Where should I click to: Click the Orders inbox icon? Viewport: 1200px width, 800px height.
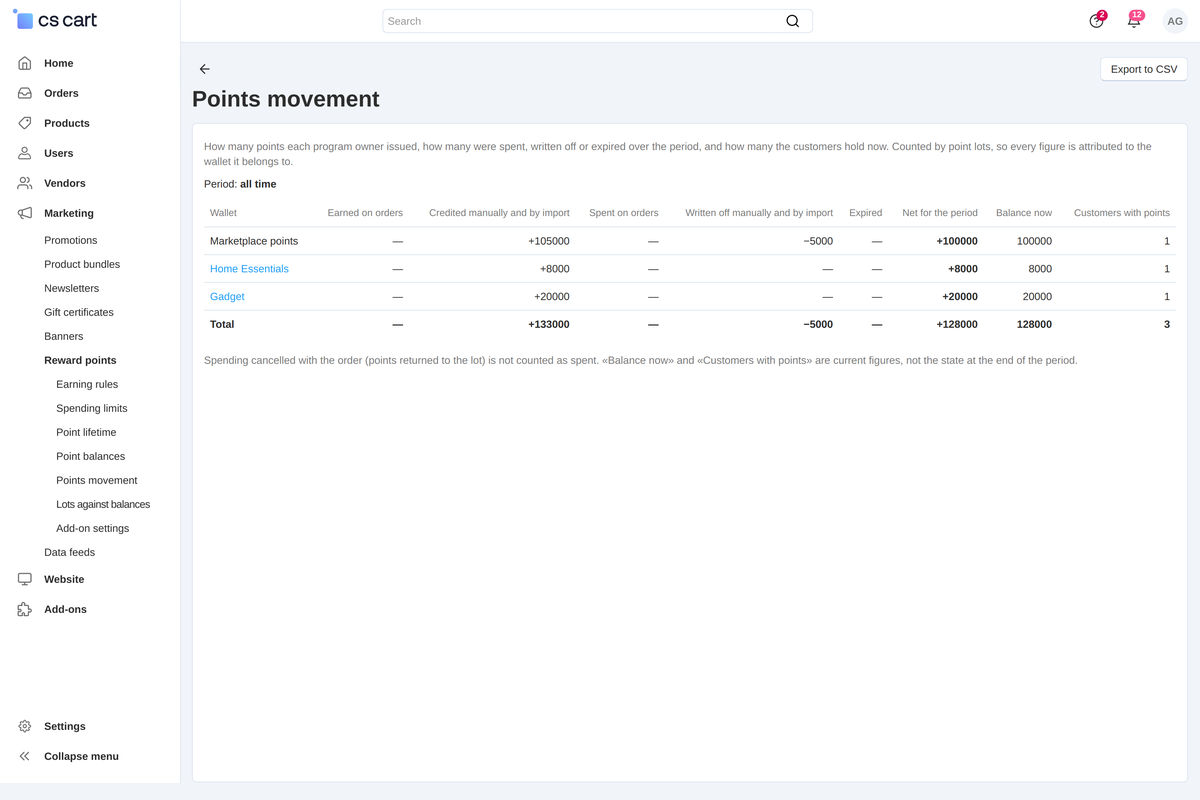point(25,93)
